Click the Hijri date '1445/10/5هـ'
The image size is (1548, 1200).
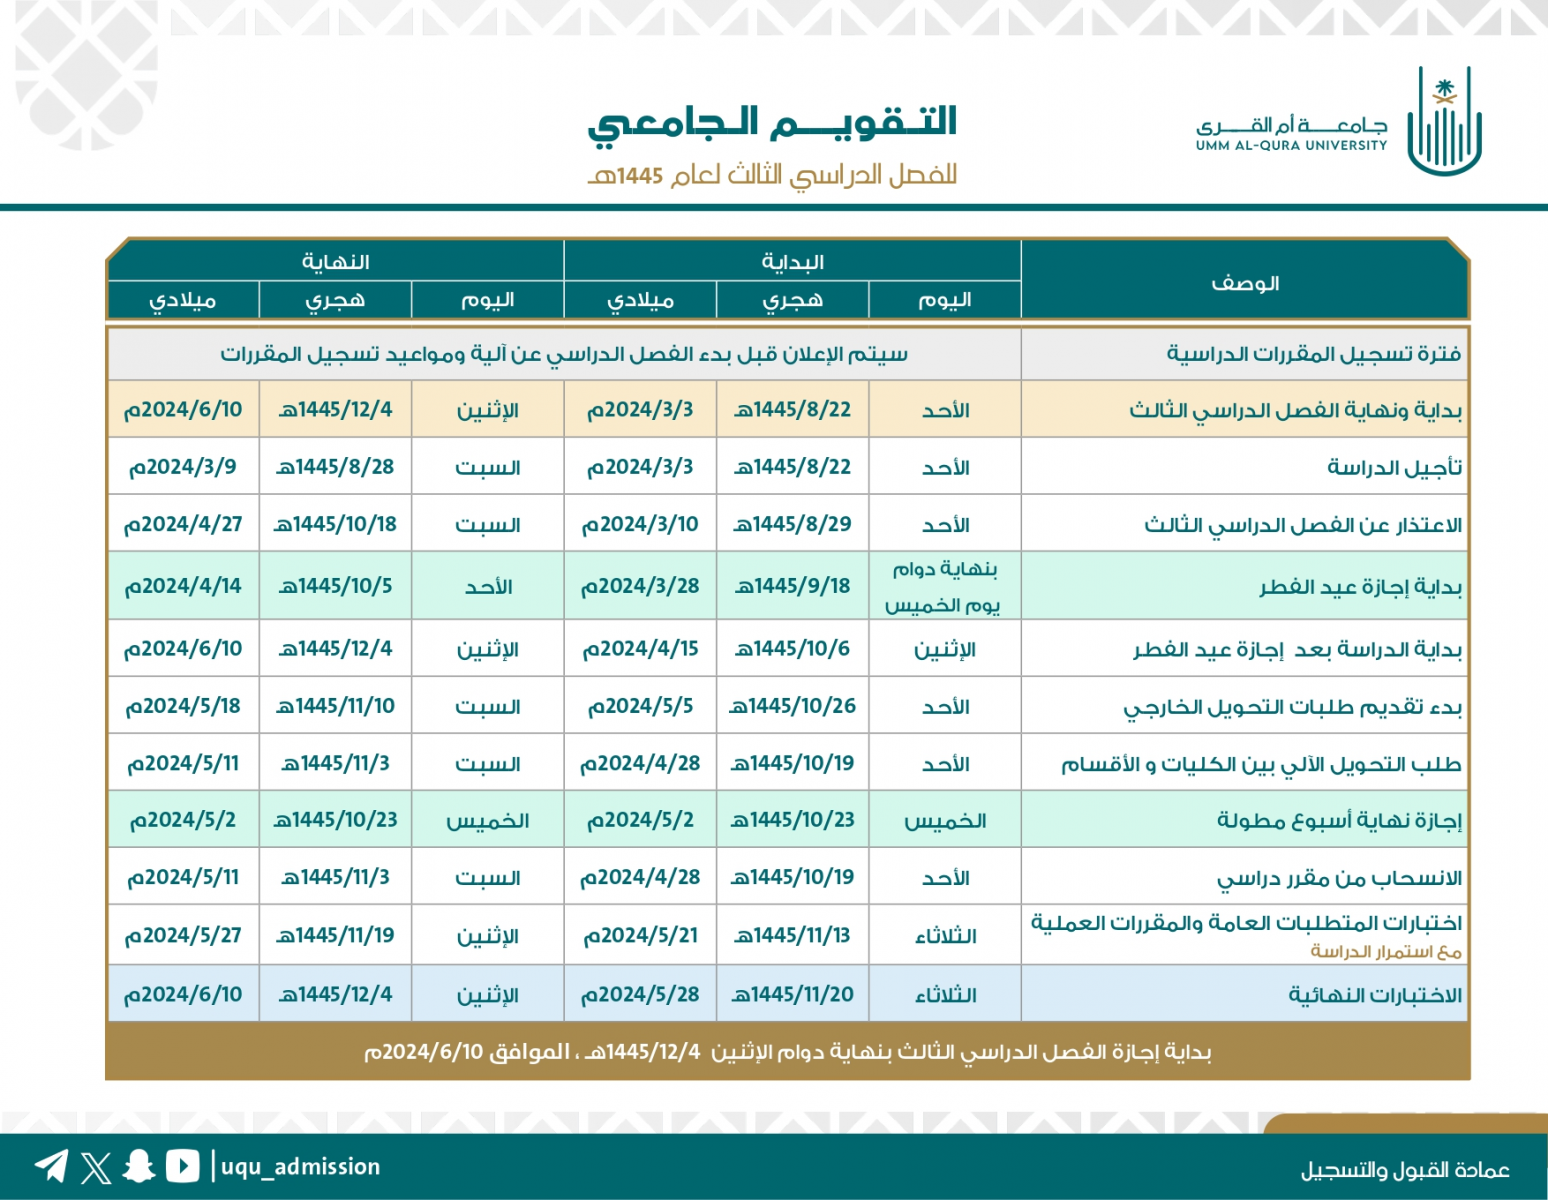[x=335, y=586]
